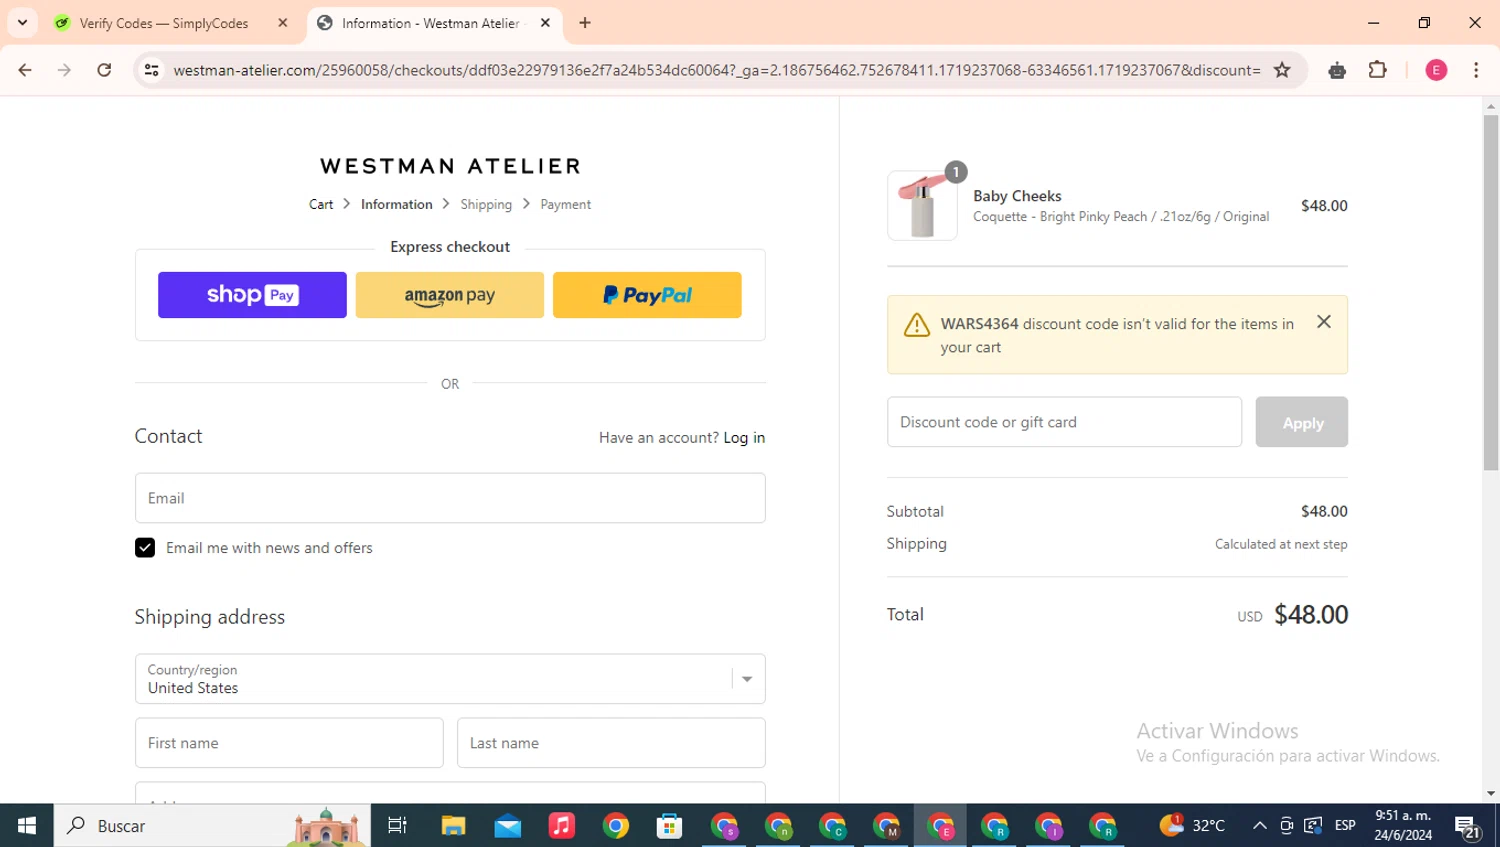Click the $48.00 total amount
Image resolution: width=1500 pixels, height=847 pixels.
coord(1311,614)
